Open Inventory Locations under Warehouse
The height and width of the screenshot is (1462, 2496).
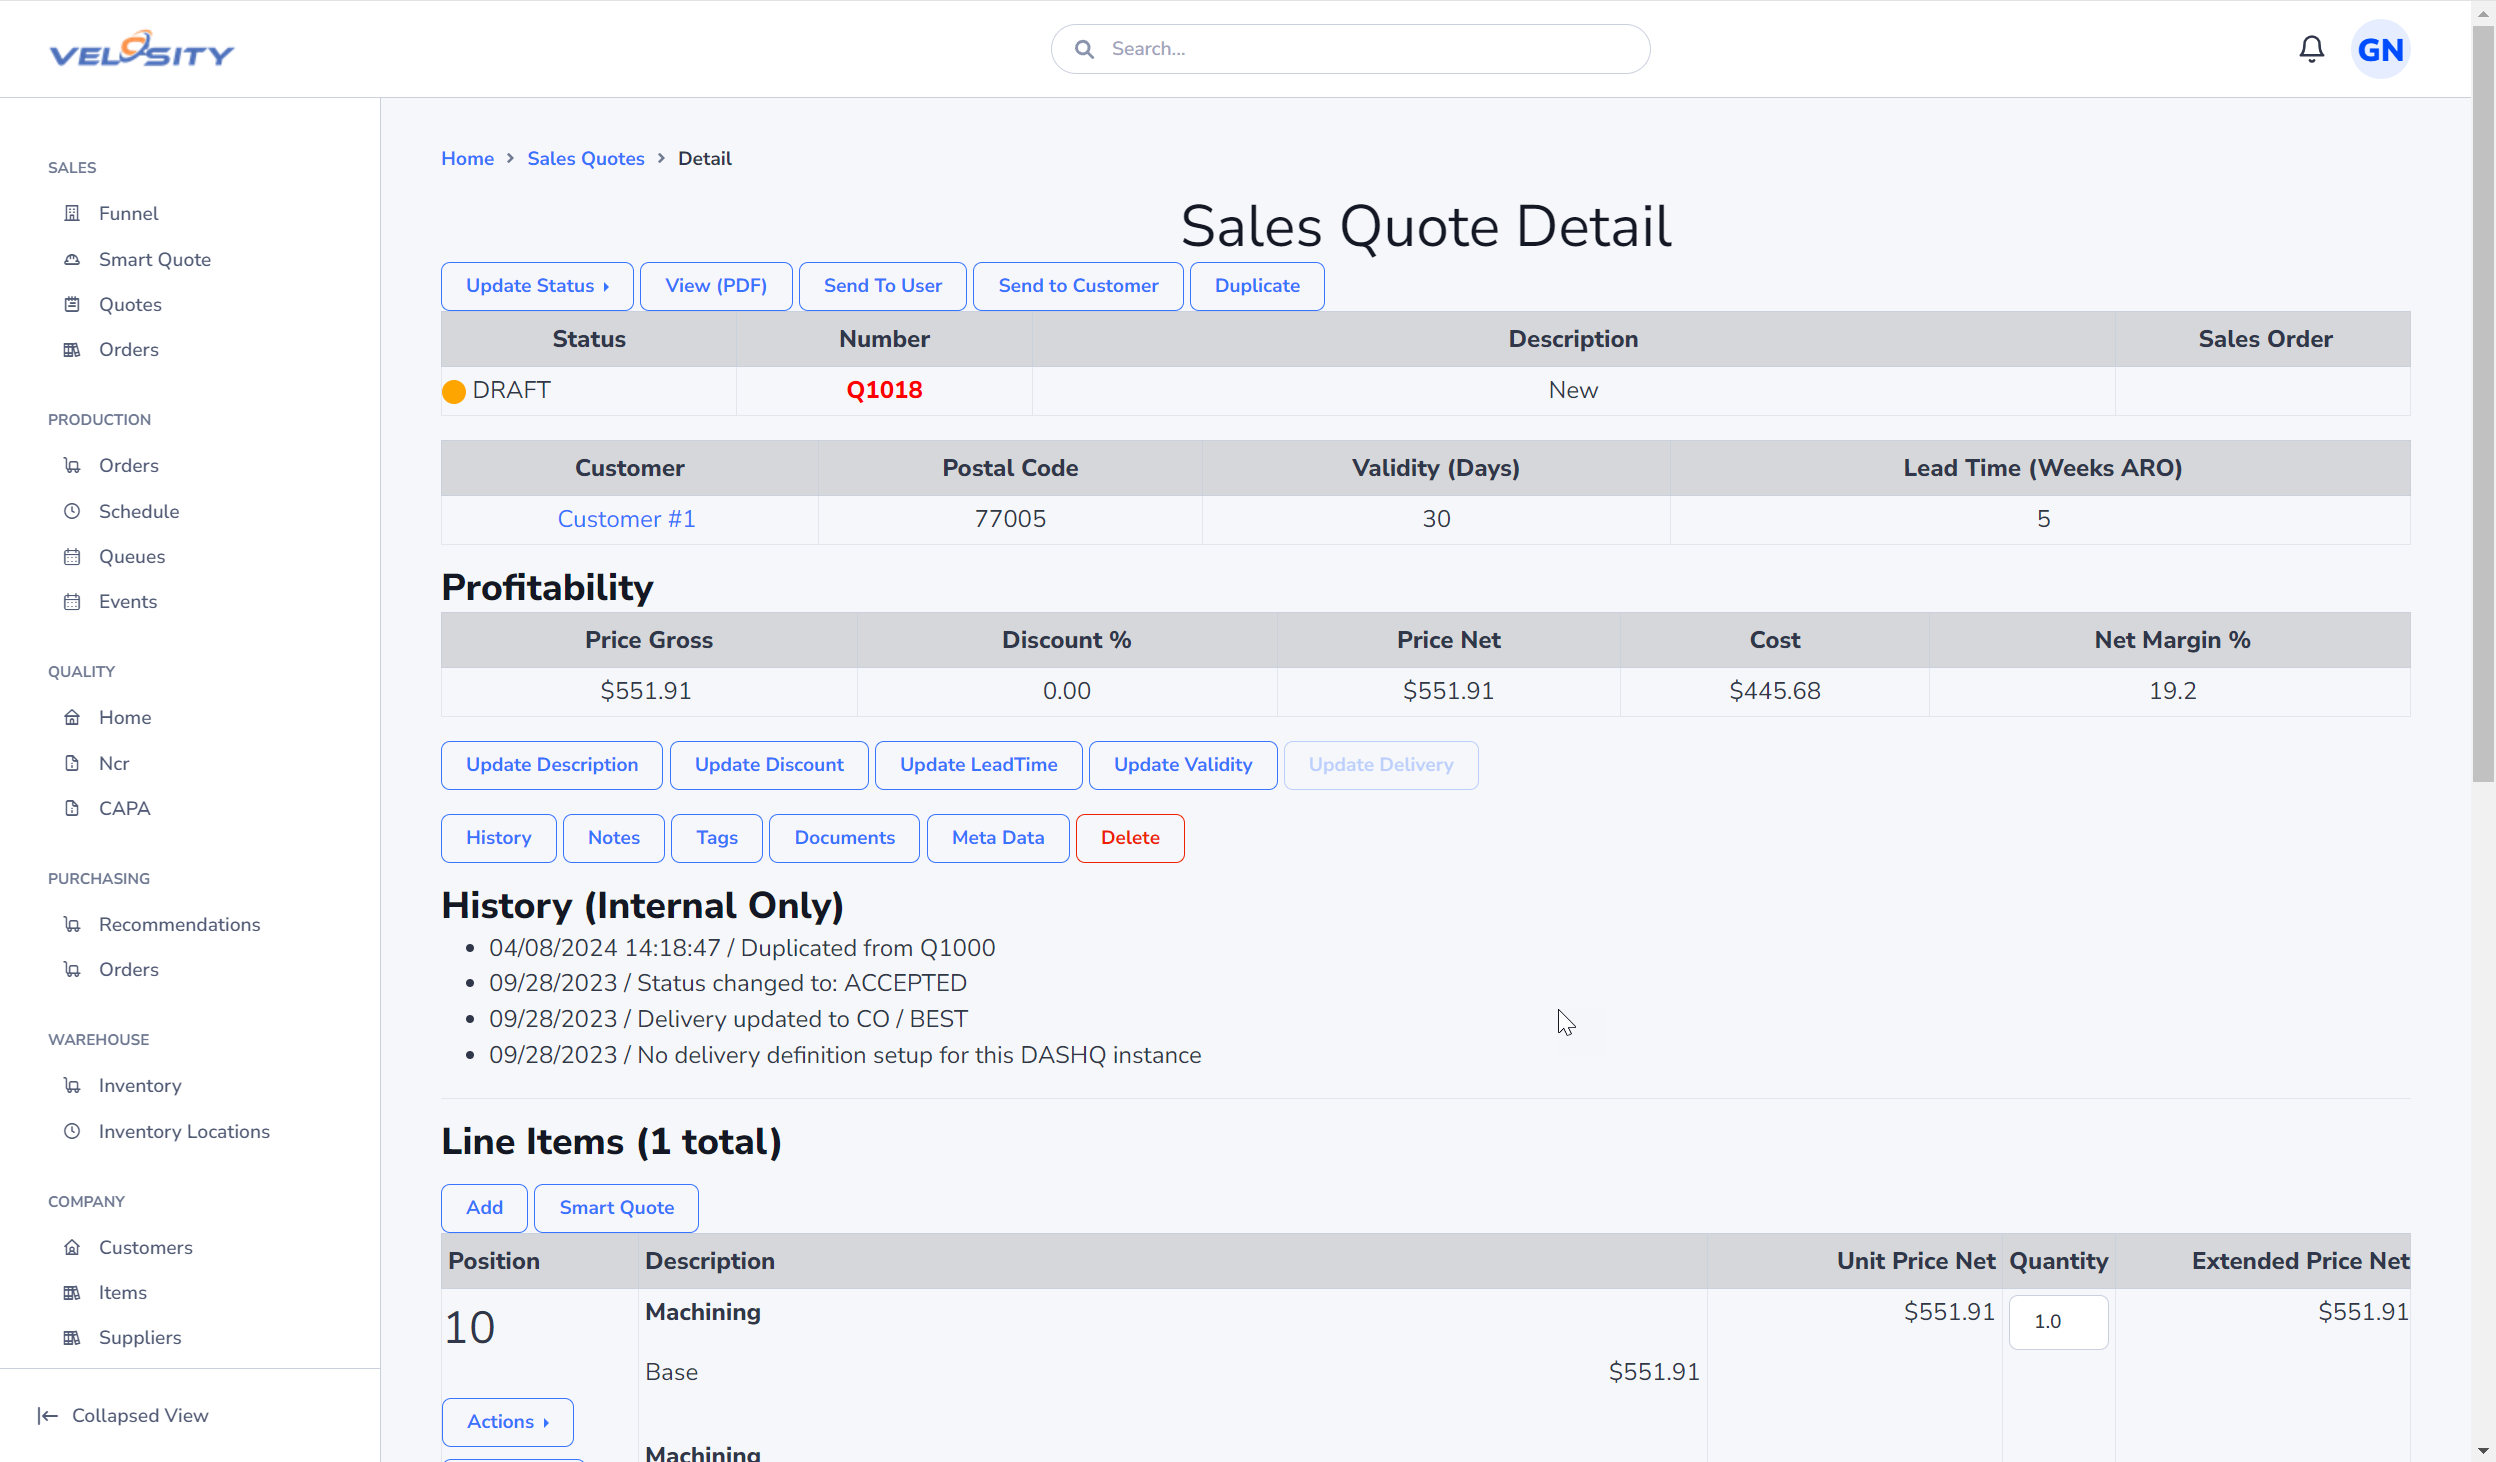click(184, 1131)
